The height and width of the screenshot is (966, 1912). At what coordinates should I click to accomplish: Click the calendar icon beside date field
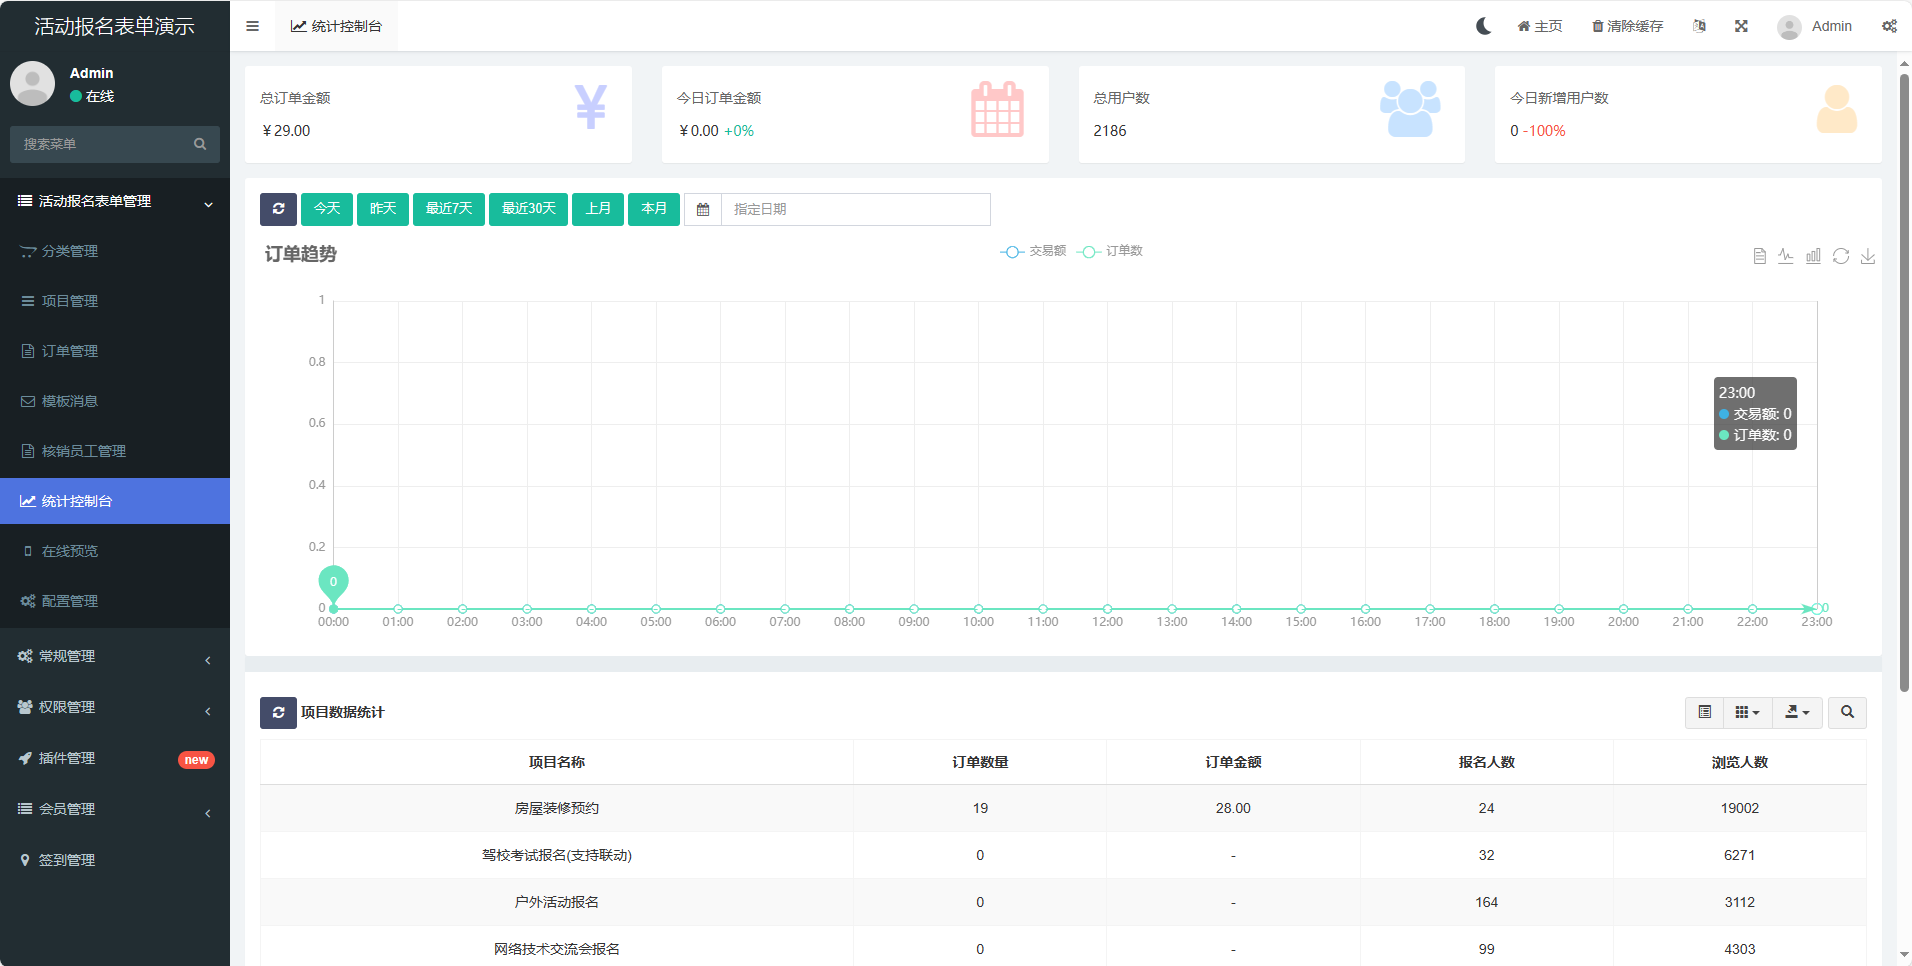point(703,210)
